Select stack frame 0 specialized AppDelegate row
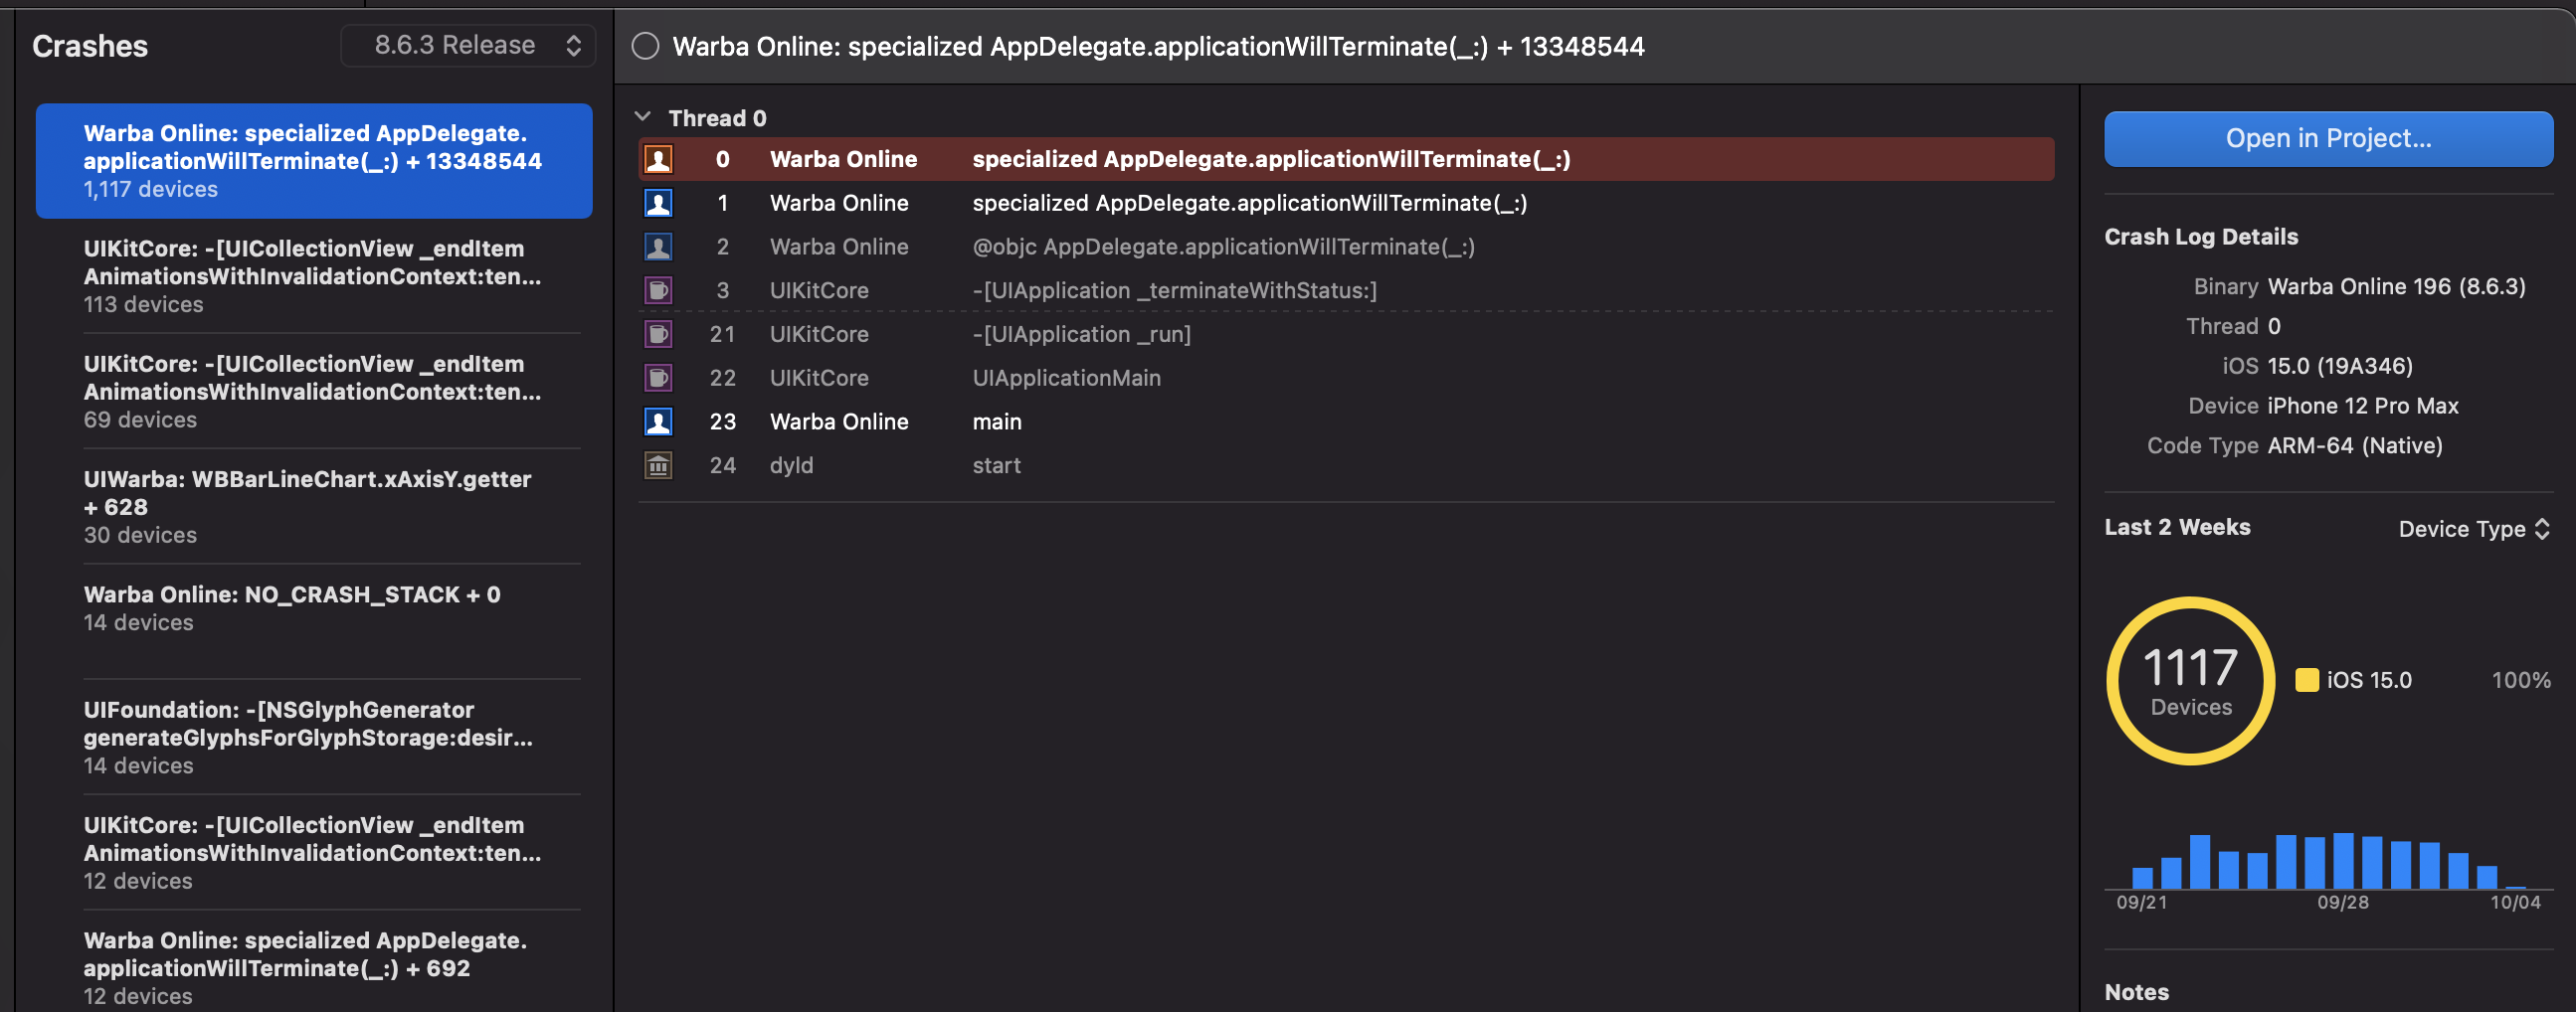 click(1346, 159)
